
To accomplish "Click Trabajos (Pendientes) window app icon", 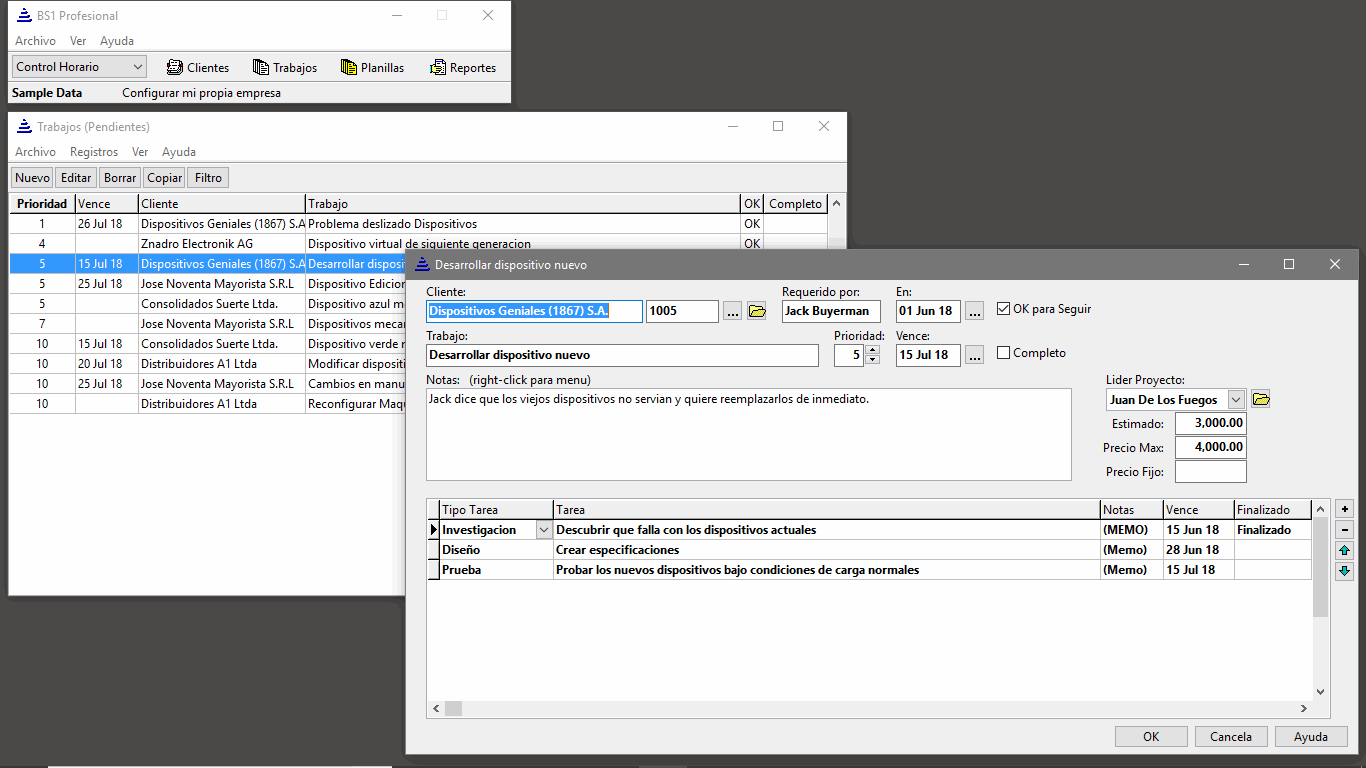I will [24, 127].
